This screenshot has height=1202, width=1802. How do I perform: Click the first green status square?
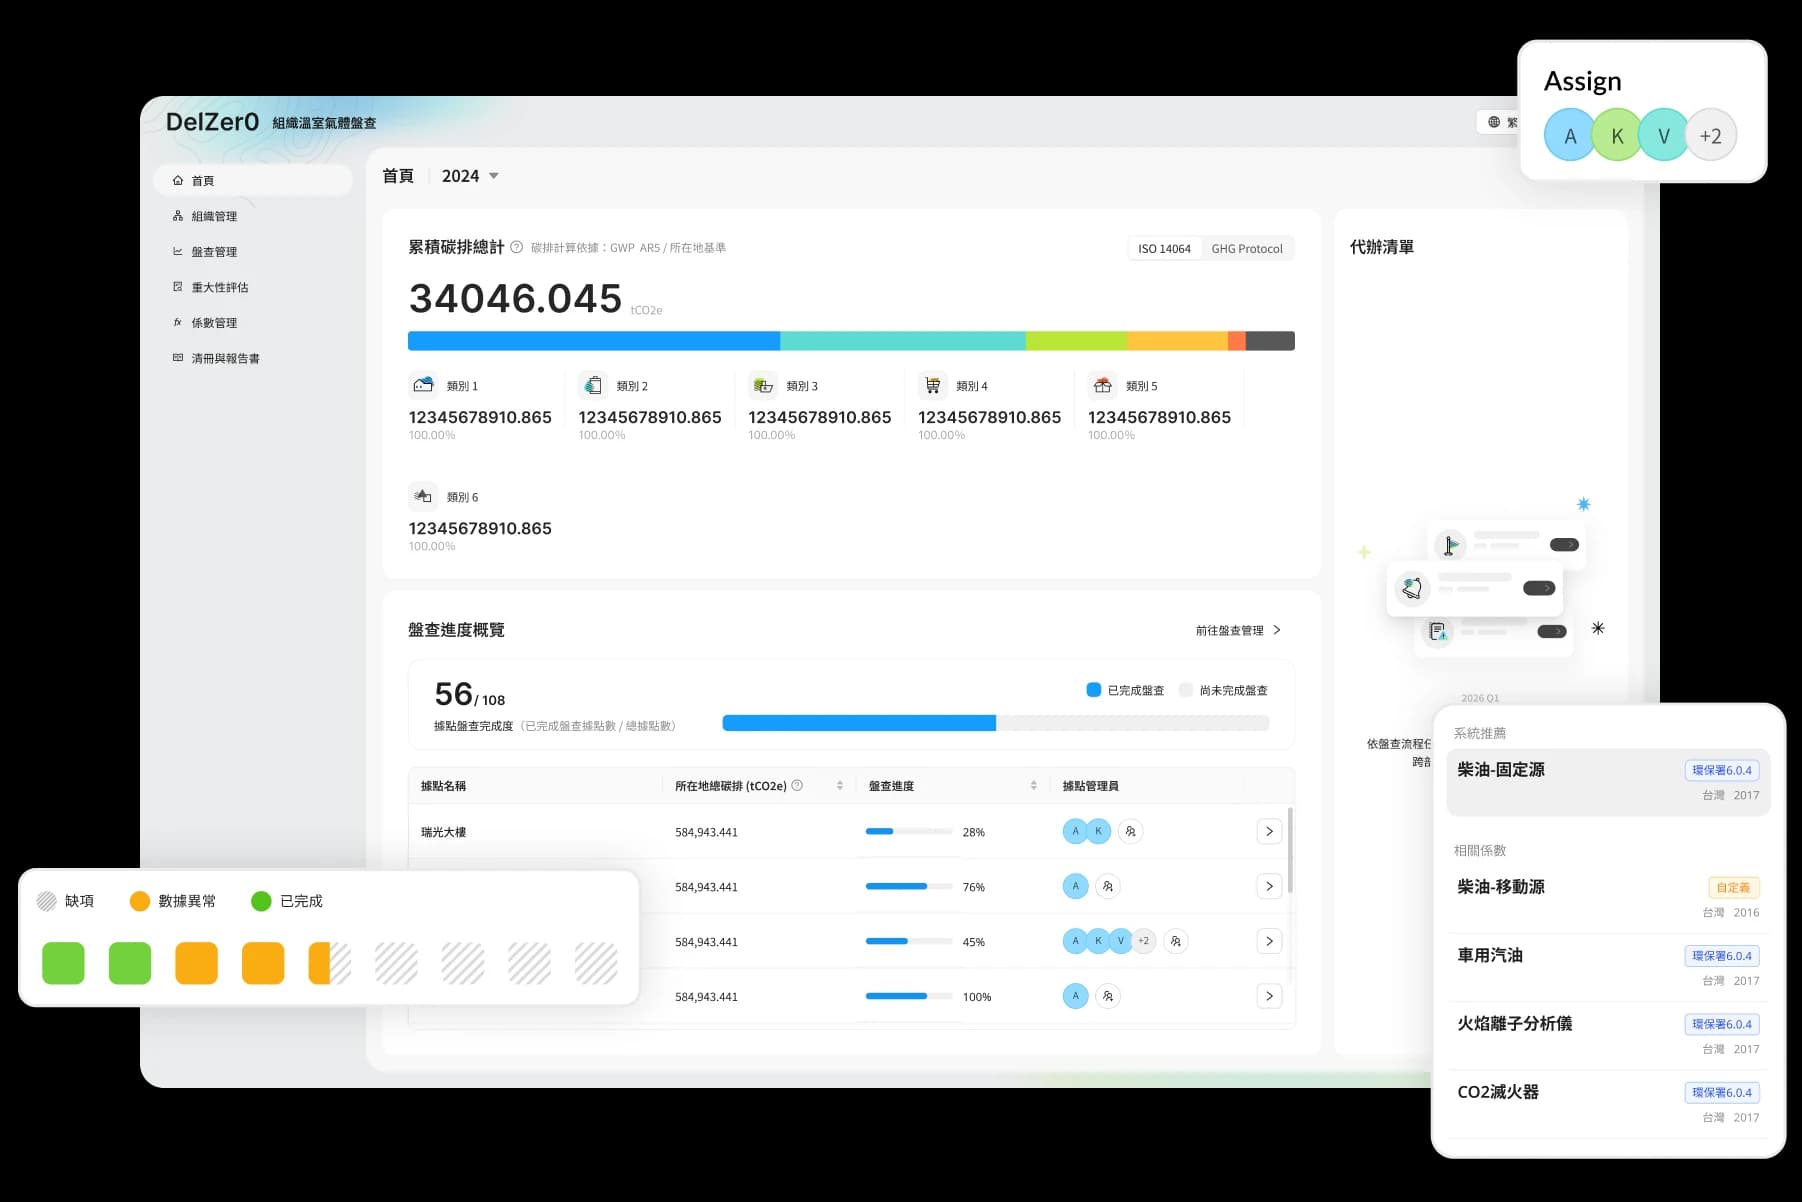point(63,963)
